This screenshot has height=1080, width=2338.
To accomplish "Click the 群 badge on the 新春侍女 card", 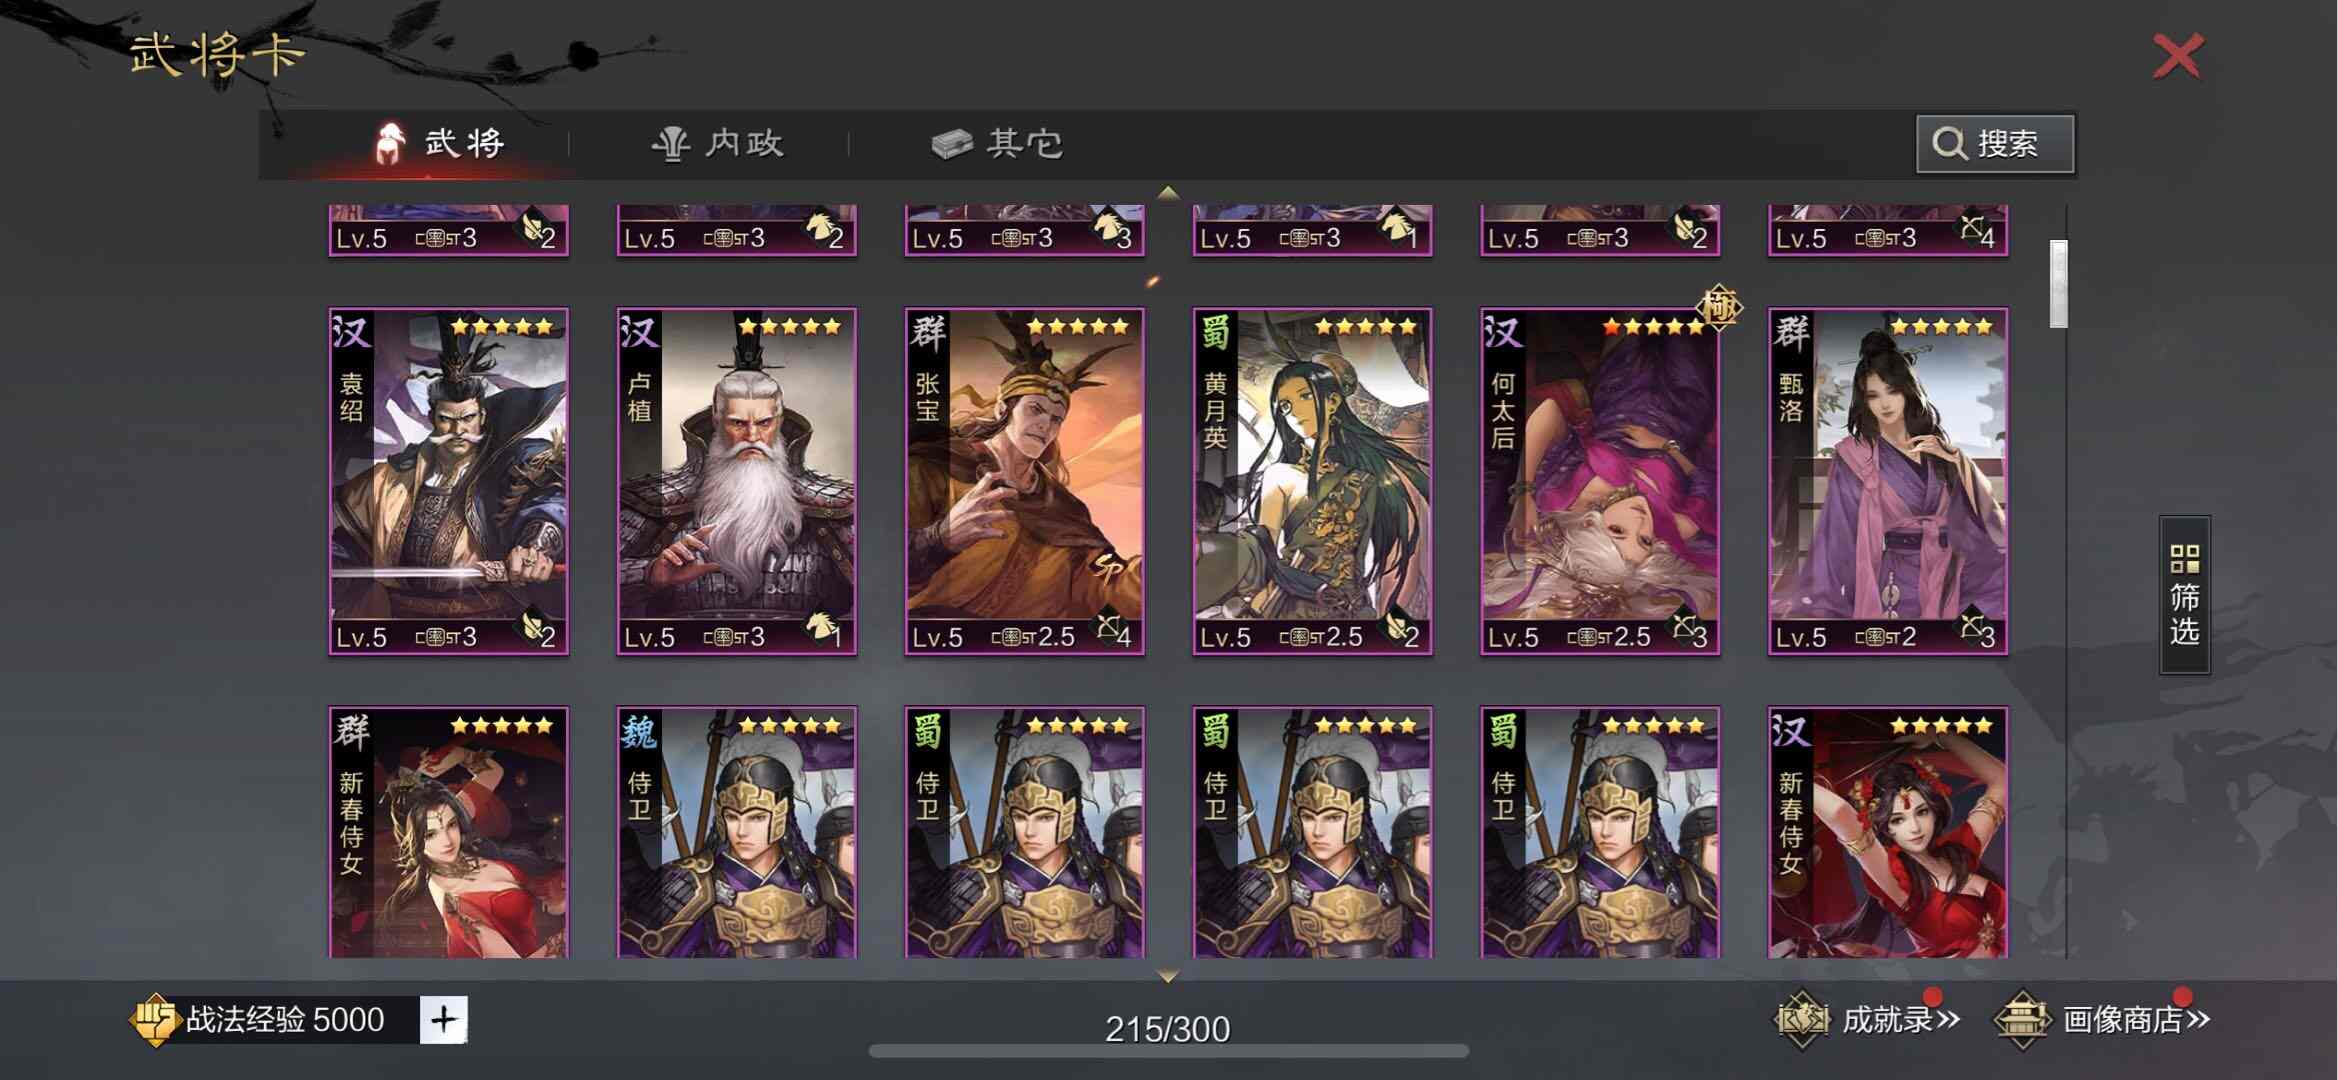I will [x=351, y=731].
